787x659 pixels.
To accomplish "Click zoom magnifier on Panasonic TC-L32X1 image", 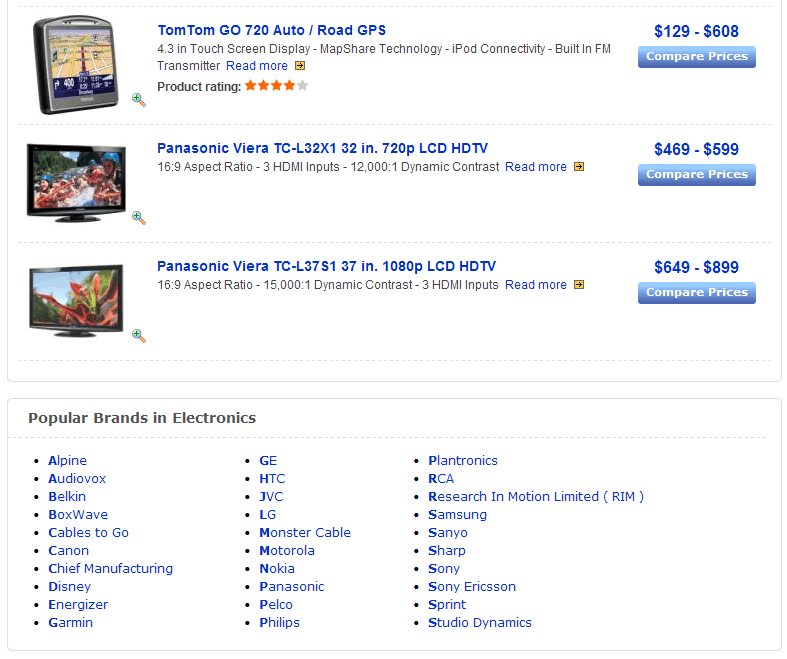I will click(x=139, y=218).
